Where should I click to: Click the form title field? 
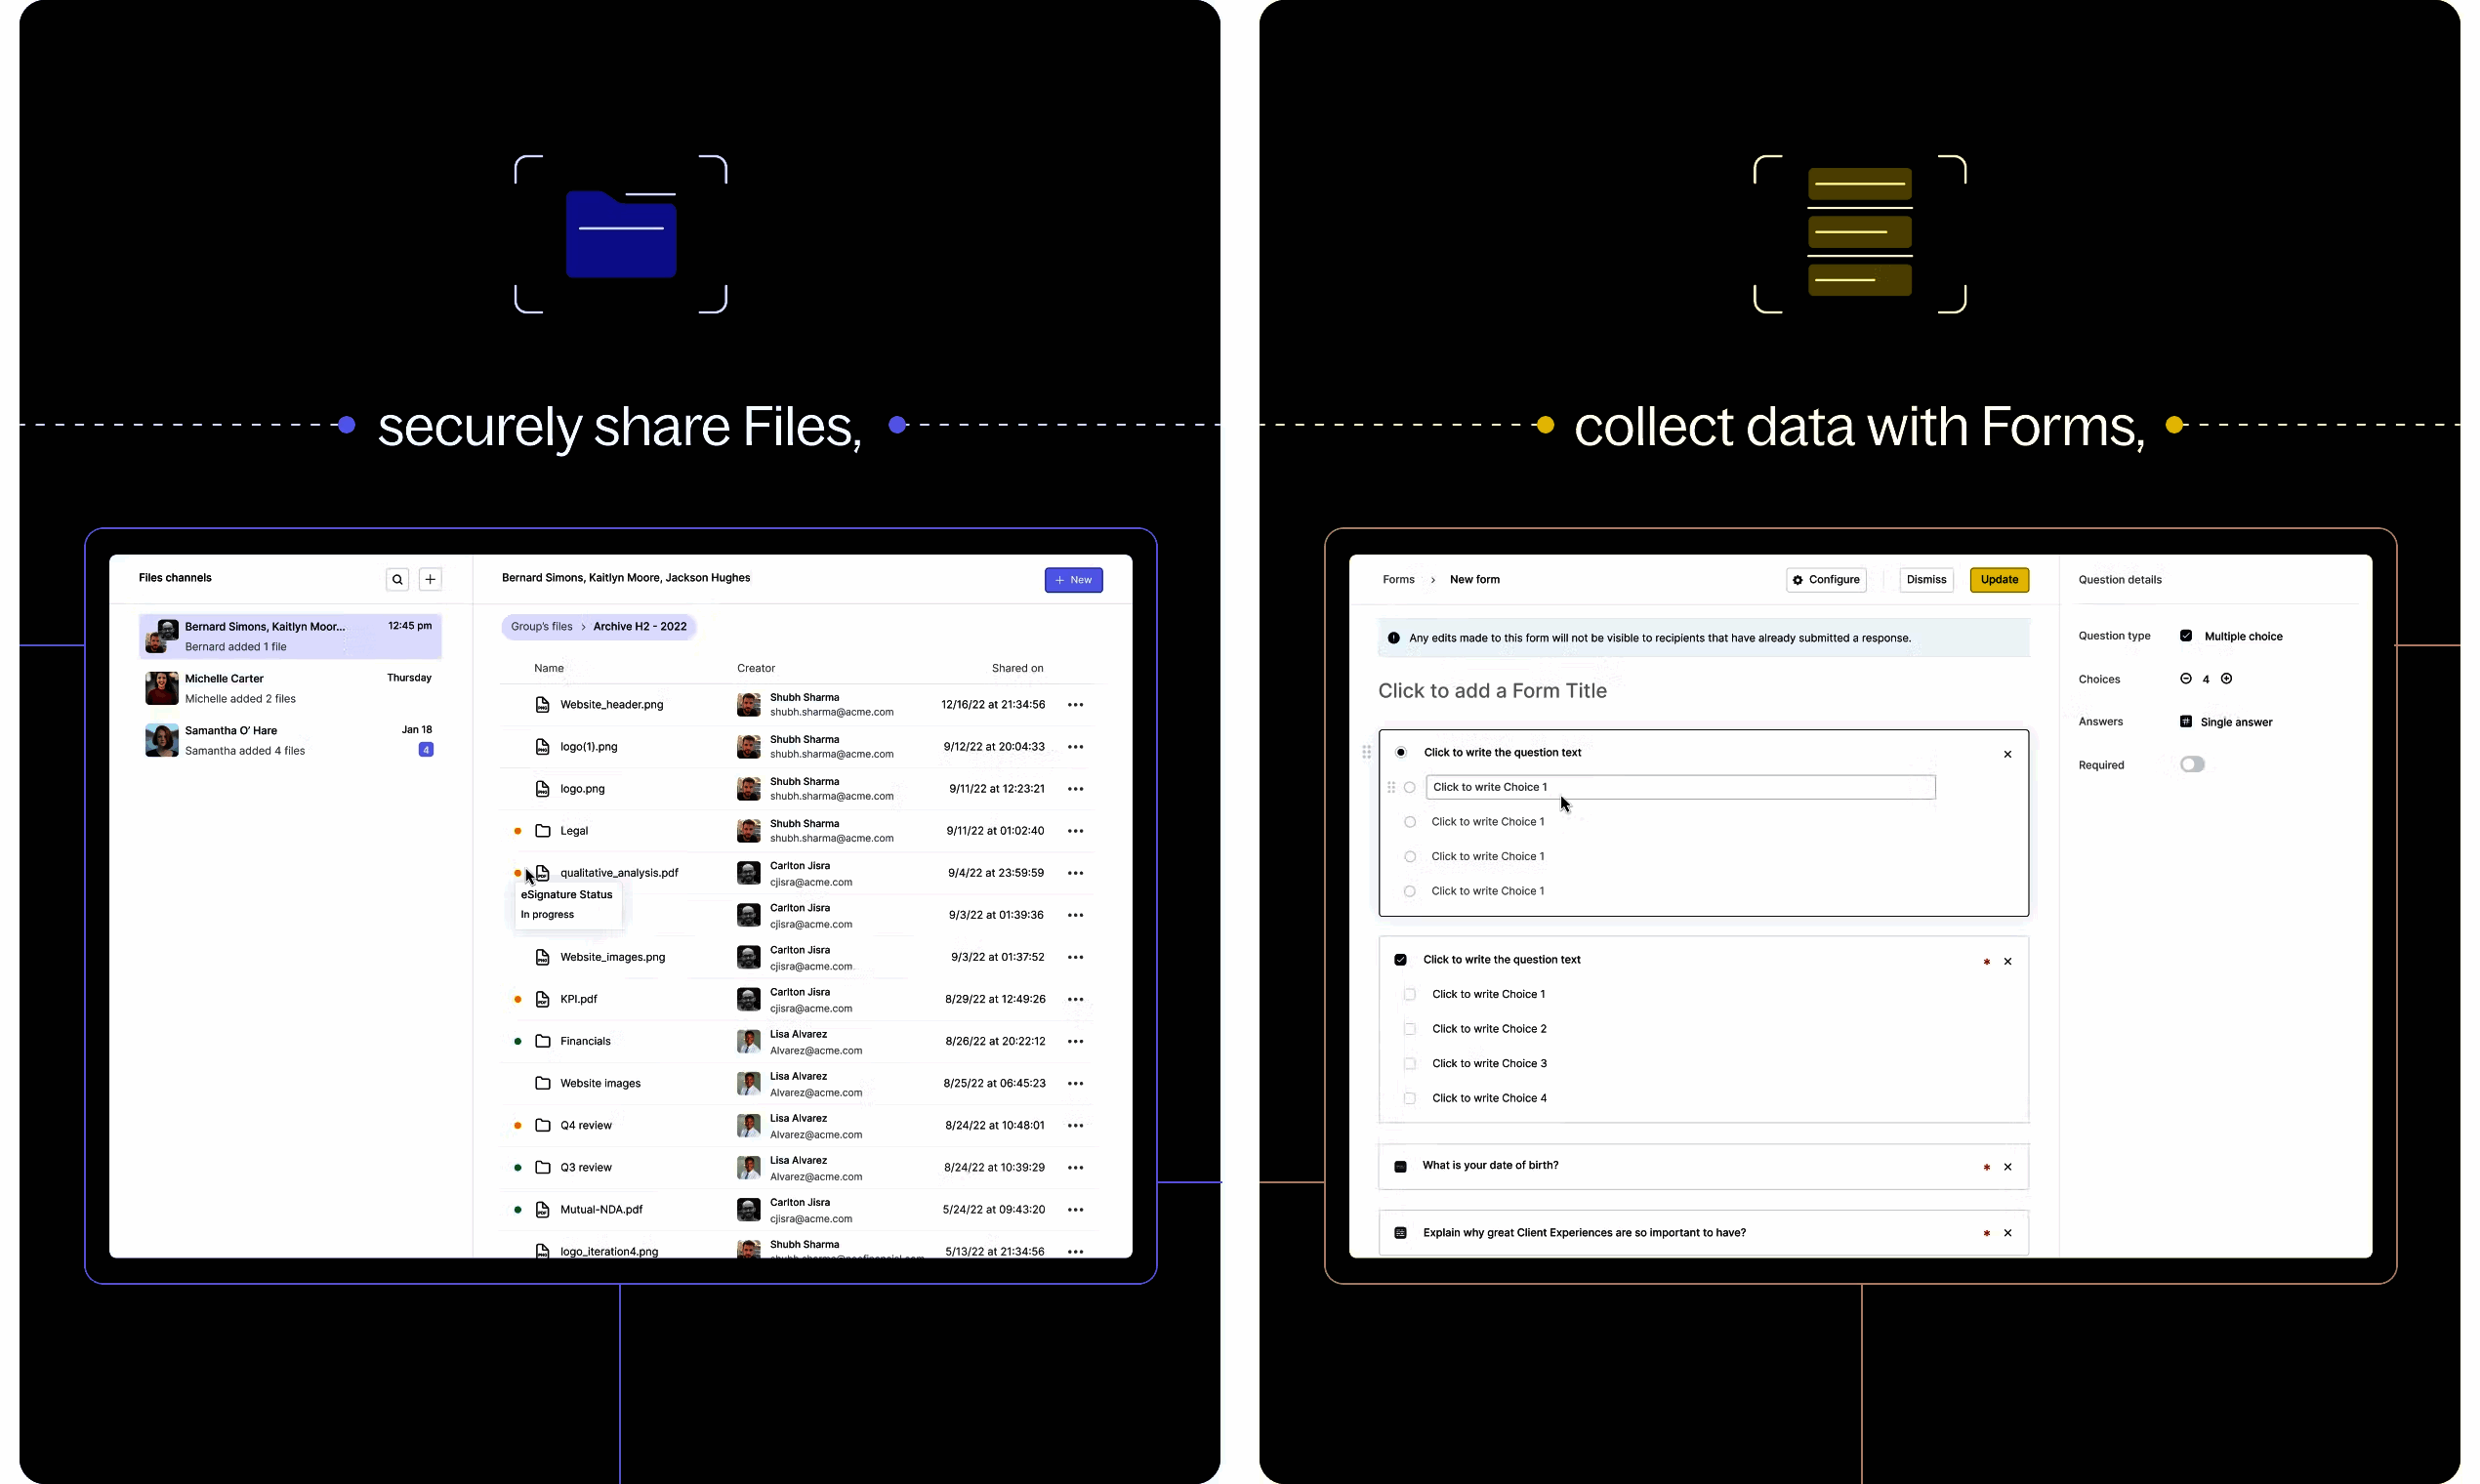1492,691
